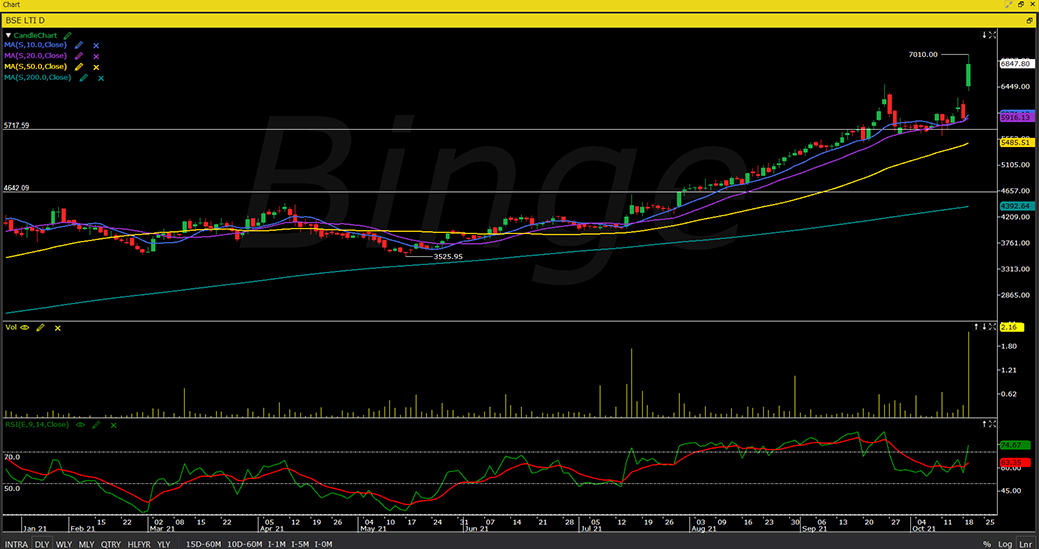This screenshot has width=1039, height=549.
Task: Click the BSE LTI D chart title
Action: (24, 21)
